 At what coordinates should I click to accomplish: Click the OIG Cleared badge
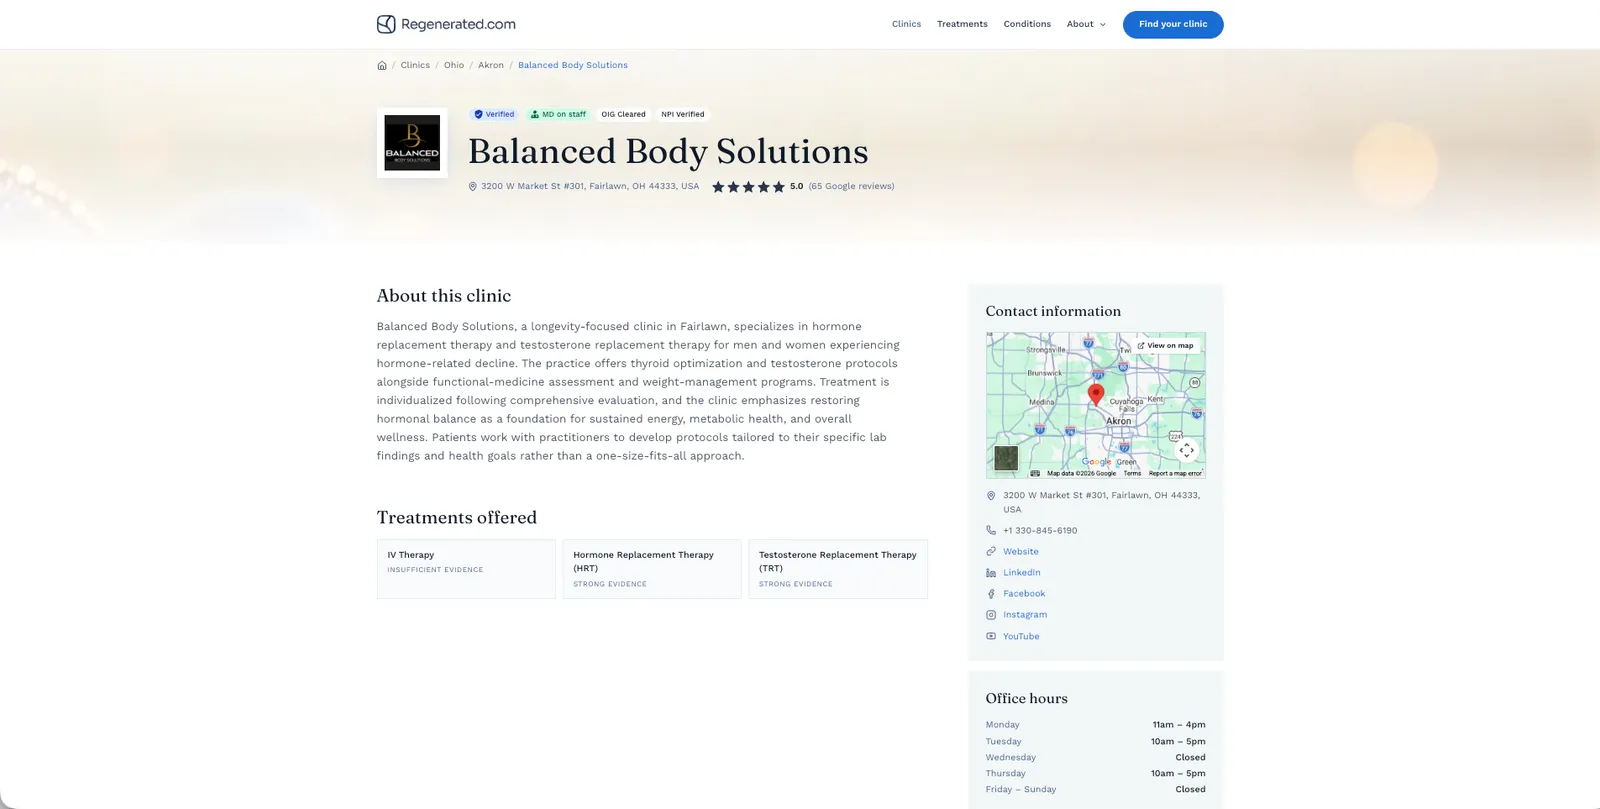click(623, 114)
